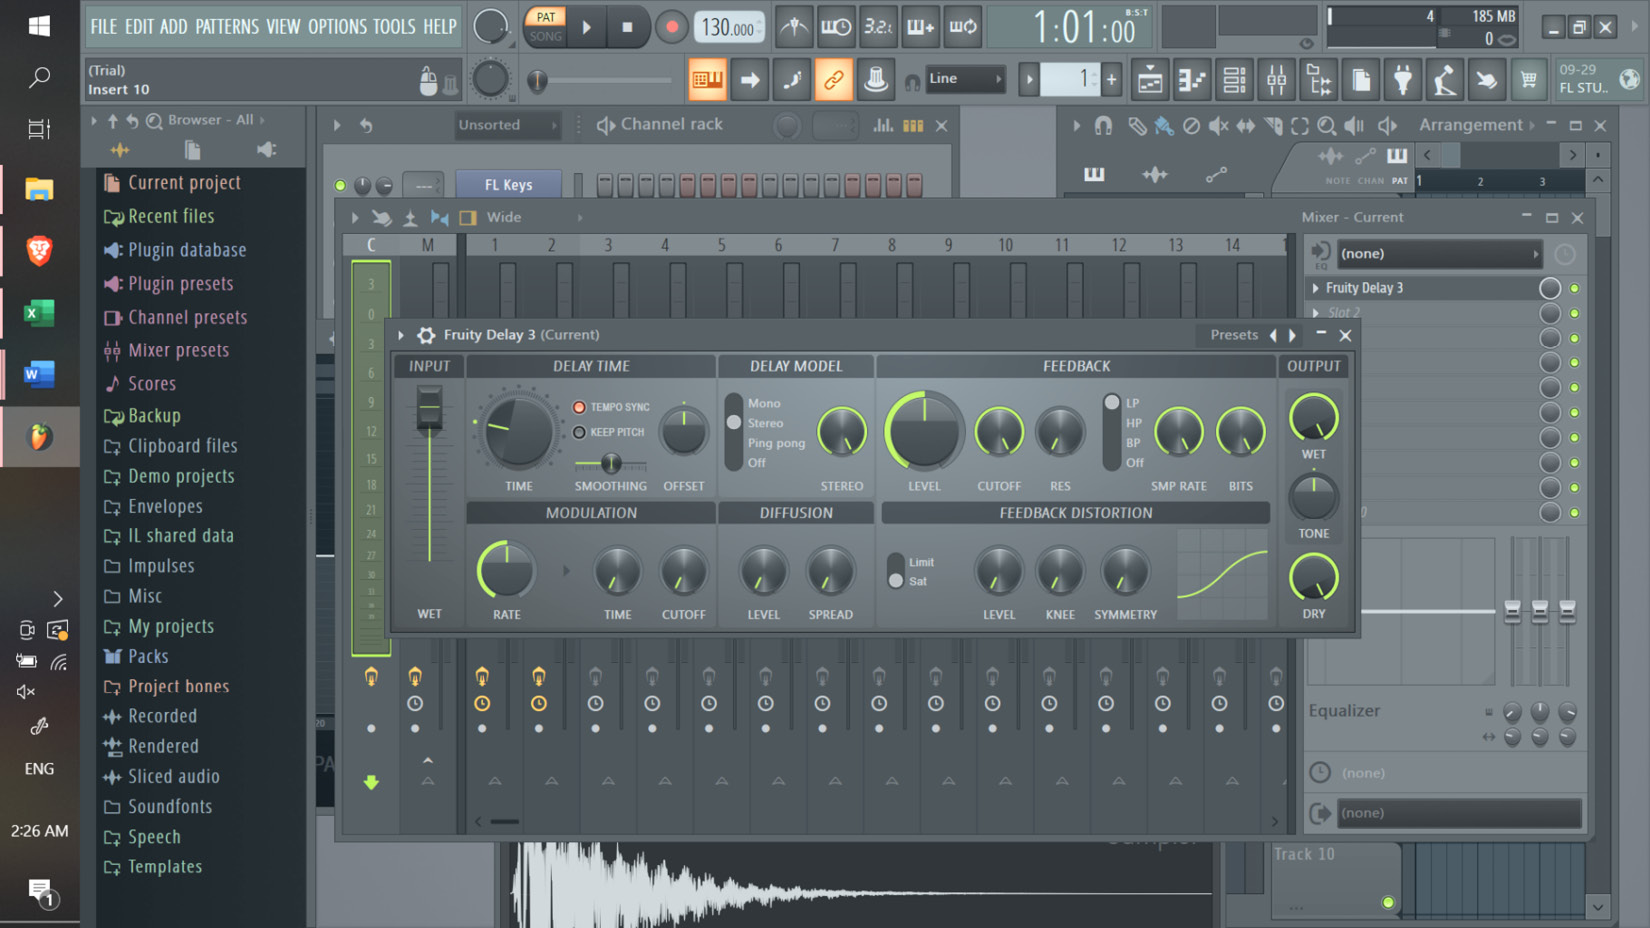Open Fruity Delay 3 plugin menu arrow
Viewport: 1650px width, 928px height.
(401, 335)
